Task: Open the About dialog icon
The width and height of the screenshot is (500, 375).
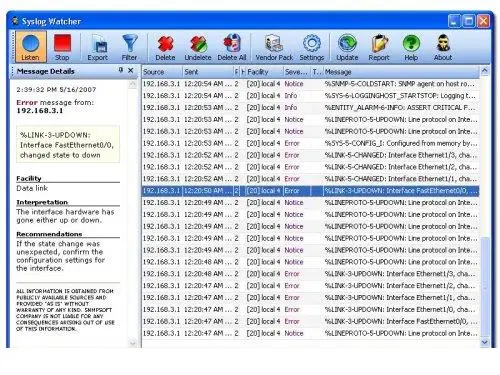Action: pyautogui.click(x=443, y=47)
